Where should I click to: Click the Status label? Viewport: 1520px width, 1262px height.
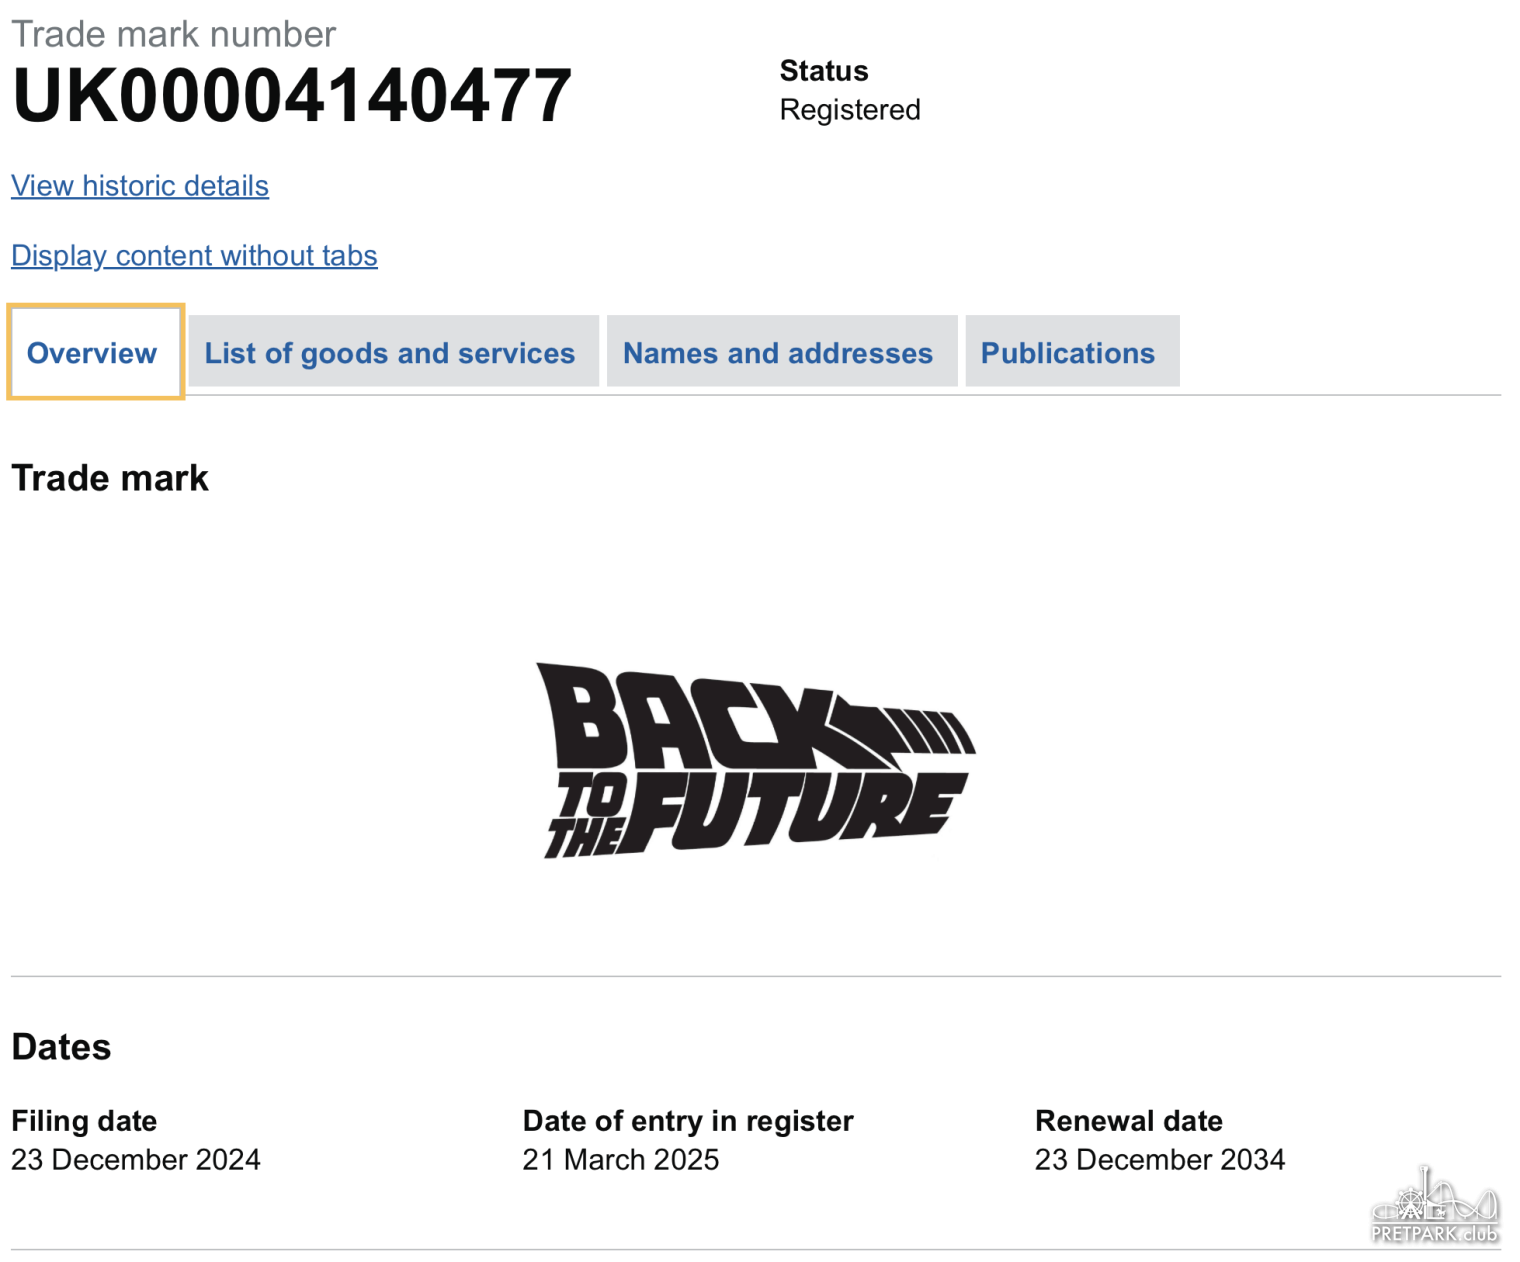click(824, 71)
